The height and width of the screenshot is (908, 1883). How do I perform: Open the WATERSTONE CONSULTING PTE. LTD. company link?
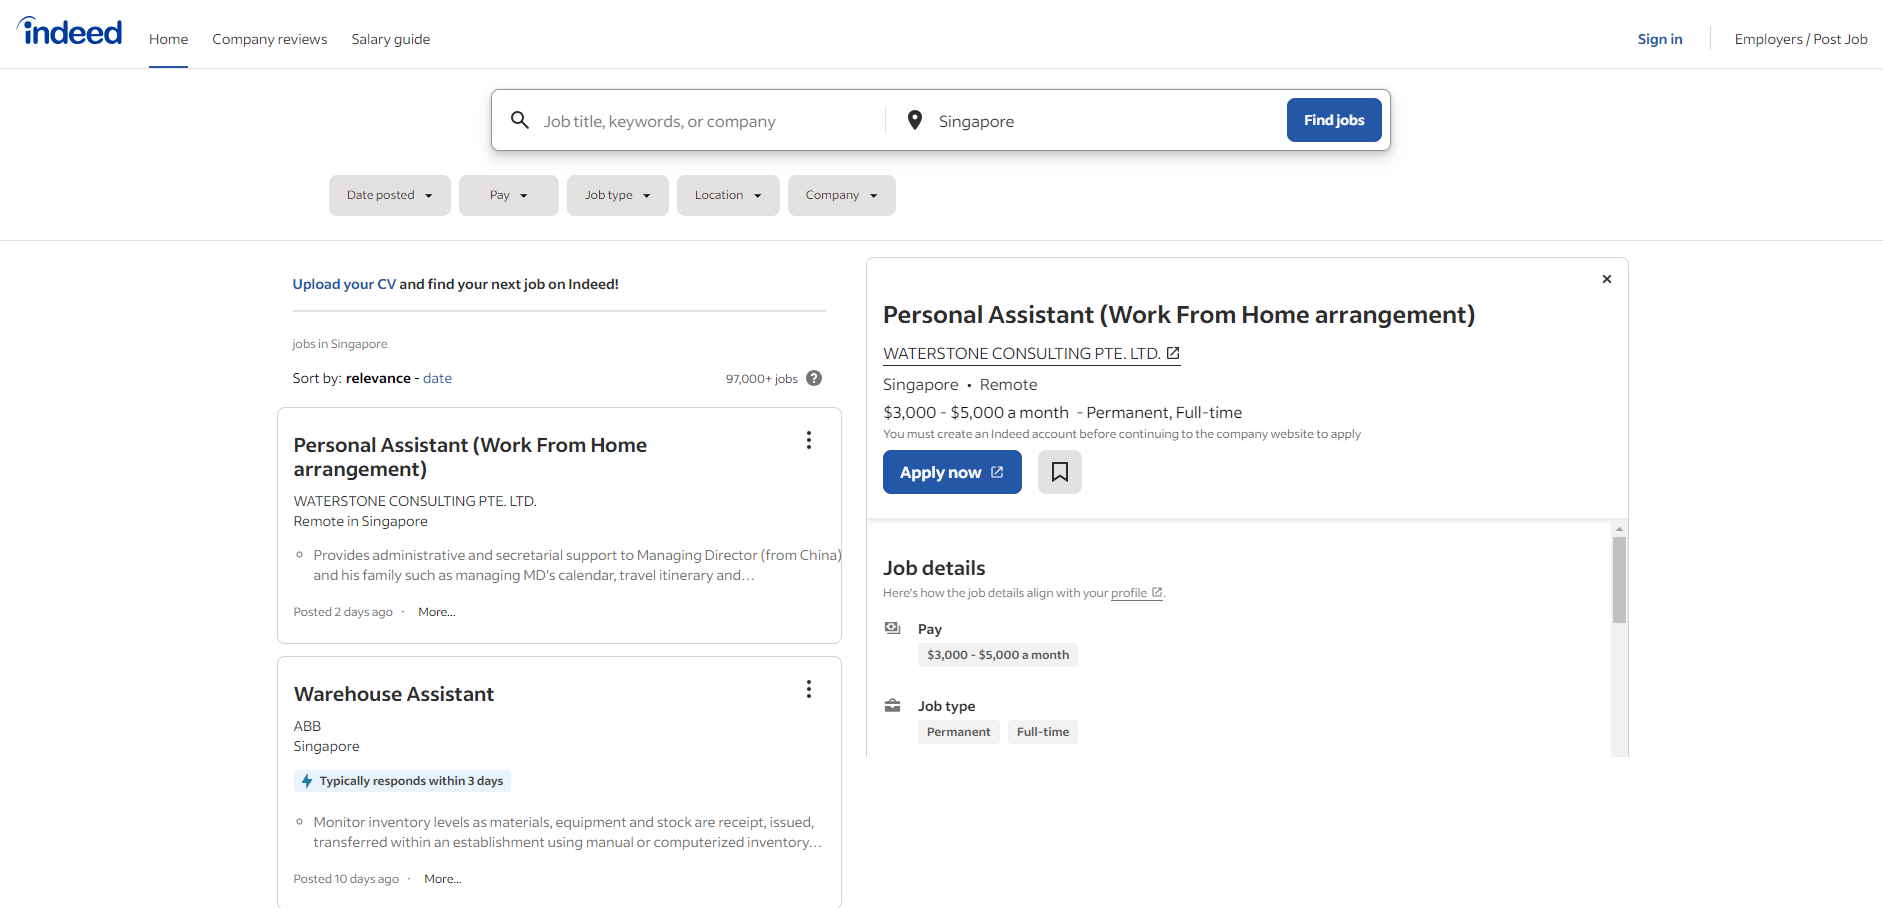coord(1032,353)
